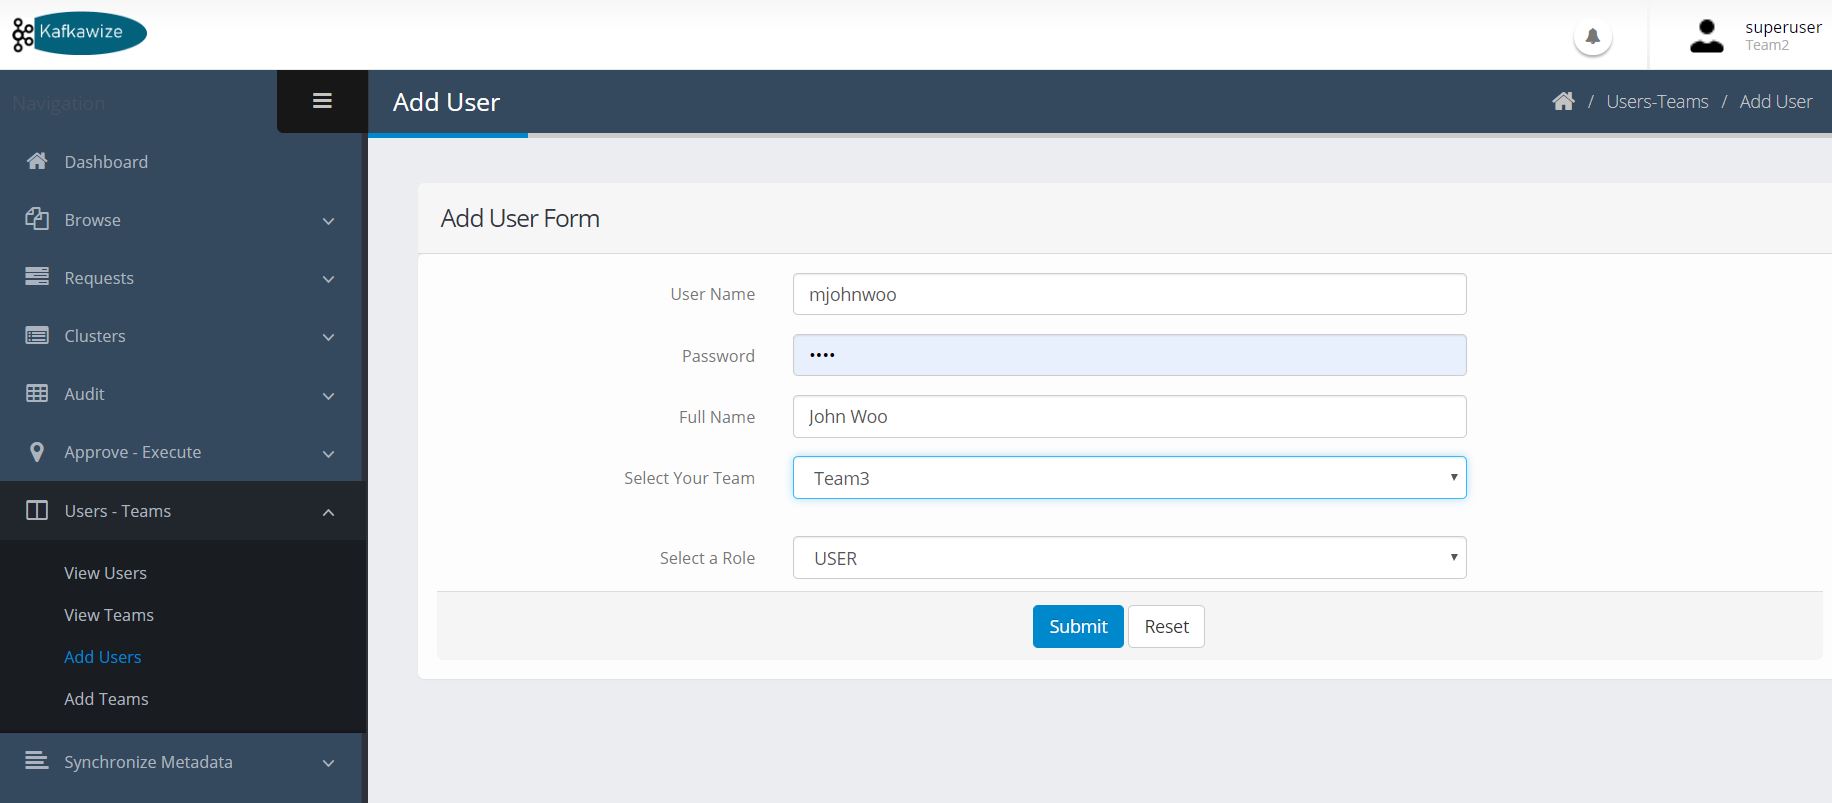Click the Dashboard house icon in sidebar
Viewport: 1832px width, 803px height.
click(37, 161)
